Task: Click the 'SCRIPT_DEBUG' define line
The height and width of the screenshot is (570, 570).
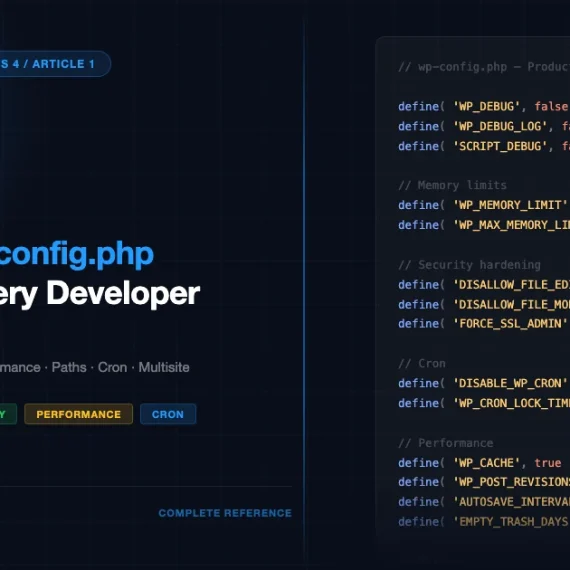Action: (x=484, y=146)
